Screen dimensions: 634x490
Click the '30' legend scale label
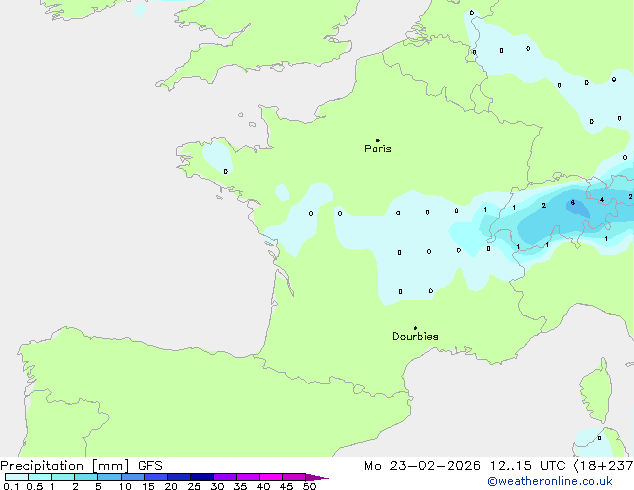(x=217, y=486)
